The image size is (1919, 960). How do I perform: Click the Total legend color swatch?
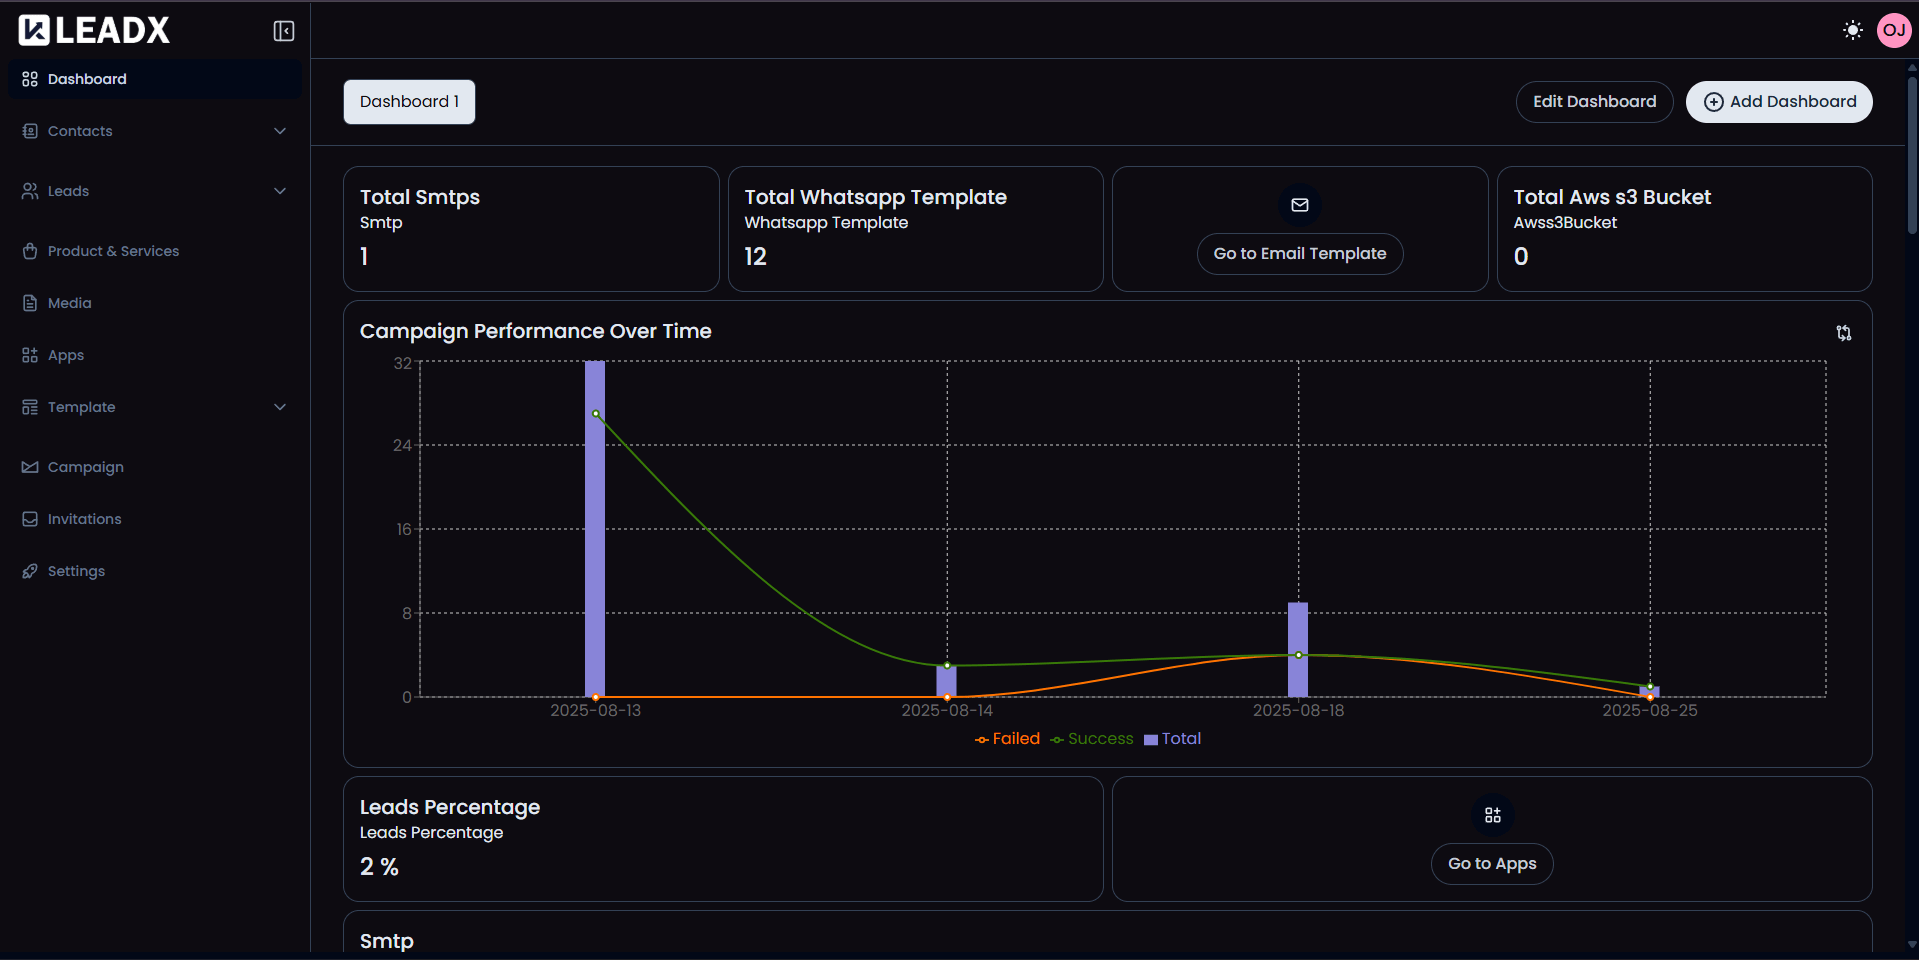click(1151, 740)
